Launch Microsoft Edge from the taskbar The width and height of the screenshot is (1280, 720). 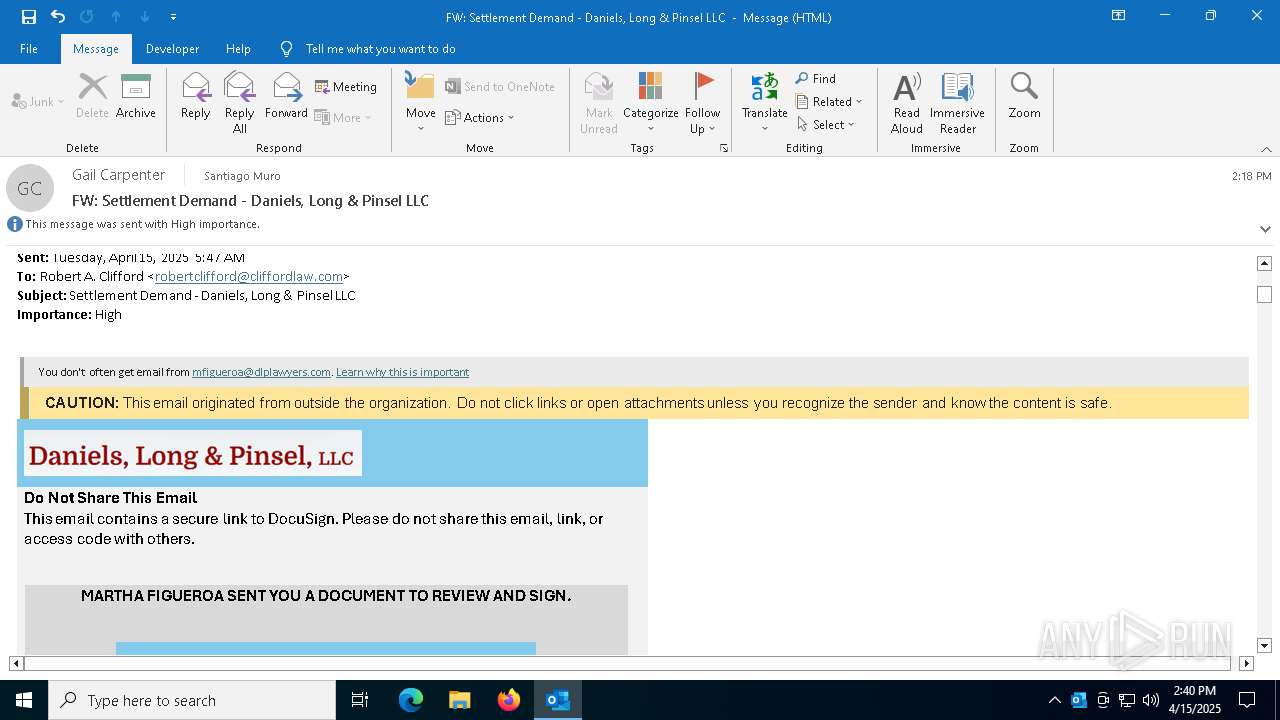(411, 700)
